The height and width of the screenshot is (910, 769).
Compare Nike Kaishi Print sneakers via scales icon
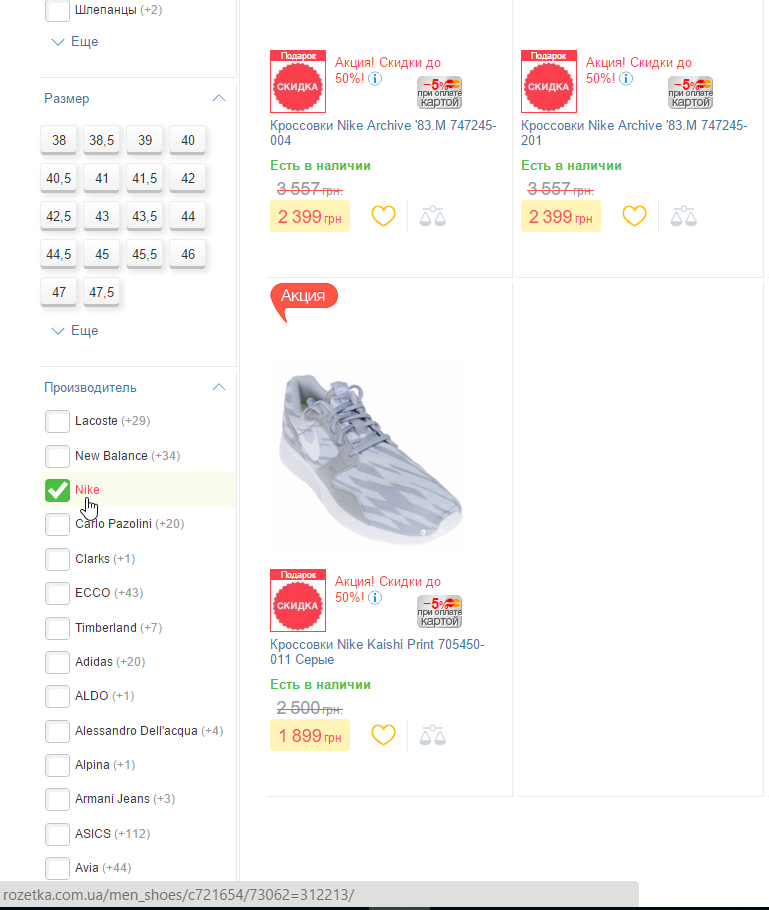433,735
